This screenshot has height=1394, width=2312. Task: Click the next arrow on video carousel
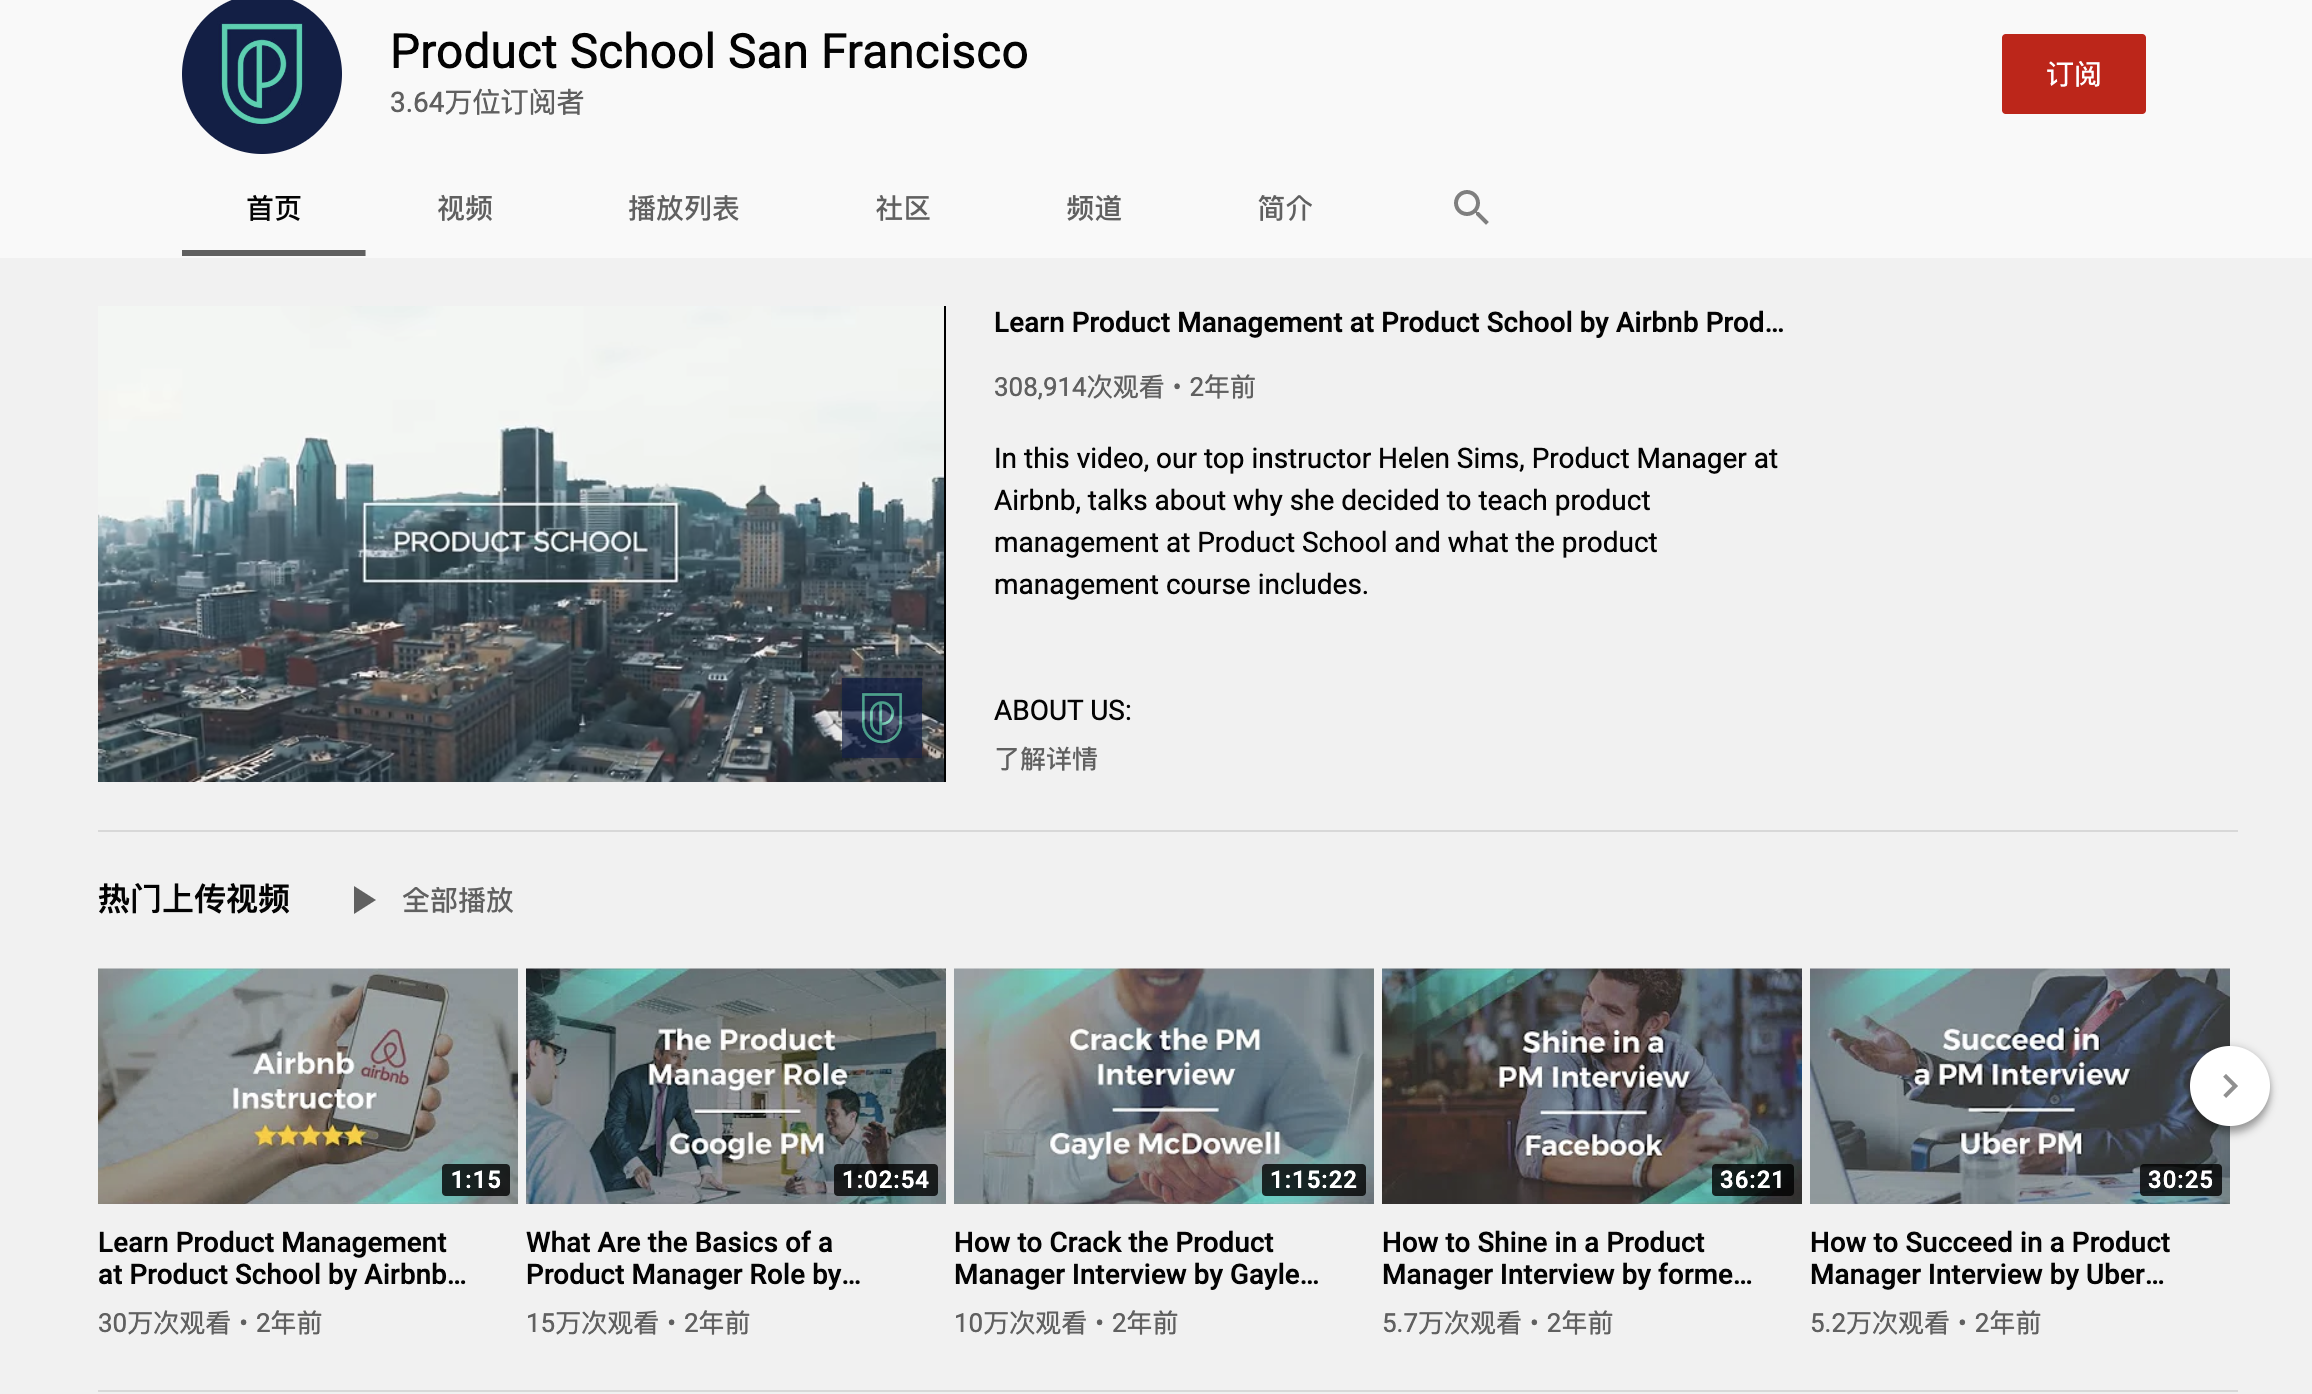[x=2229, y=1086]
